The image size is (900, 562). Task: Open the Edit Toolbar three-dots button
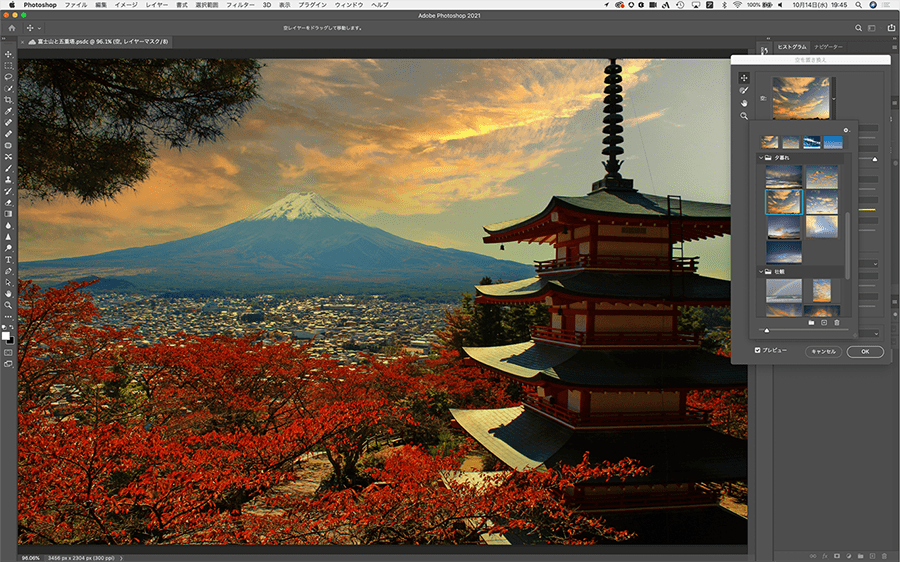click(x=8, y=316)
